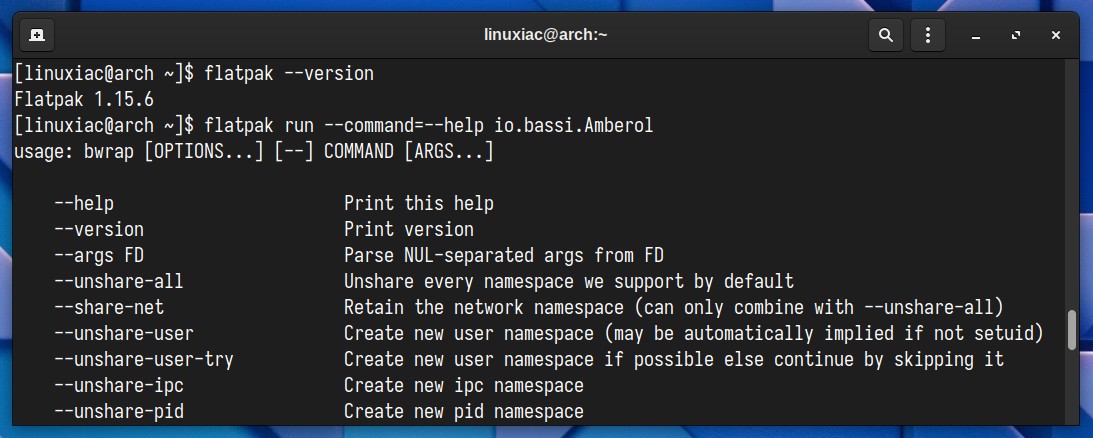Screen dimensions: 1093x438
Task: Close the linuxiac@arch terminal window
Action: point(1055,36)
